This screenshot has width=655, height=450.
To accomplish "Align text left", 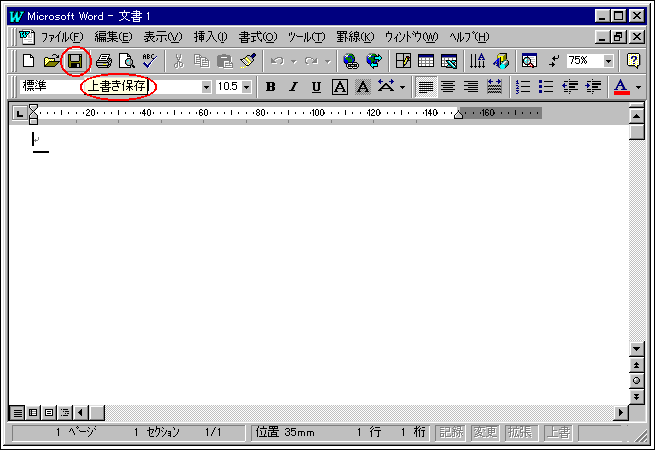I will pyautogui.click(x=426, y=86).
